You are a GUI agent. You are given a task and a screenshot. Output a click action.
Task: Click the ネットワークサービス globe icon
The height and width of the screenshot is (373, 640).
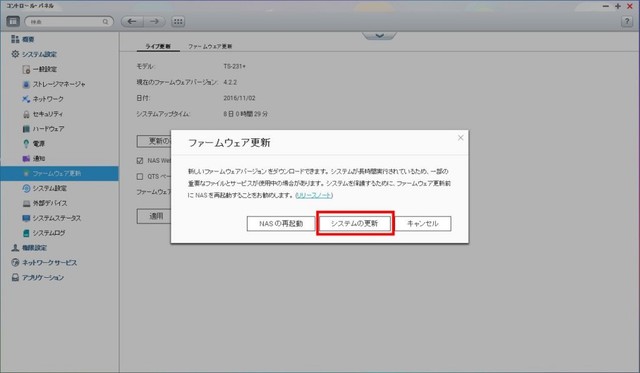pos(15,262)
